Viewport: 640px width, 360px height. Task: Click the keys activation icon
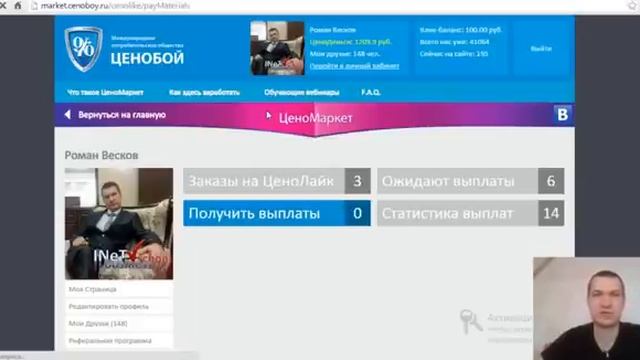click(x=470, y=322)
